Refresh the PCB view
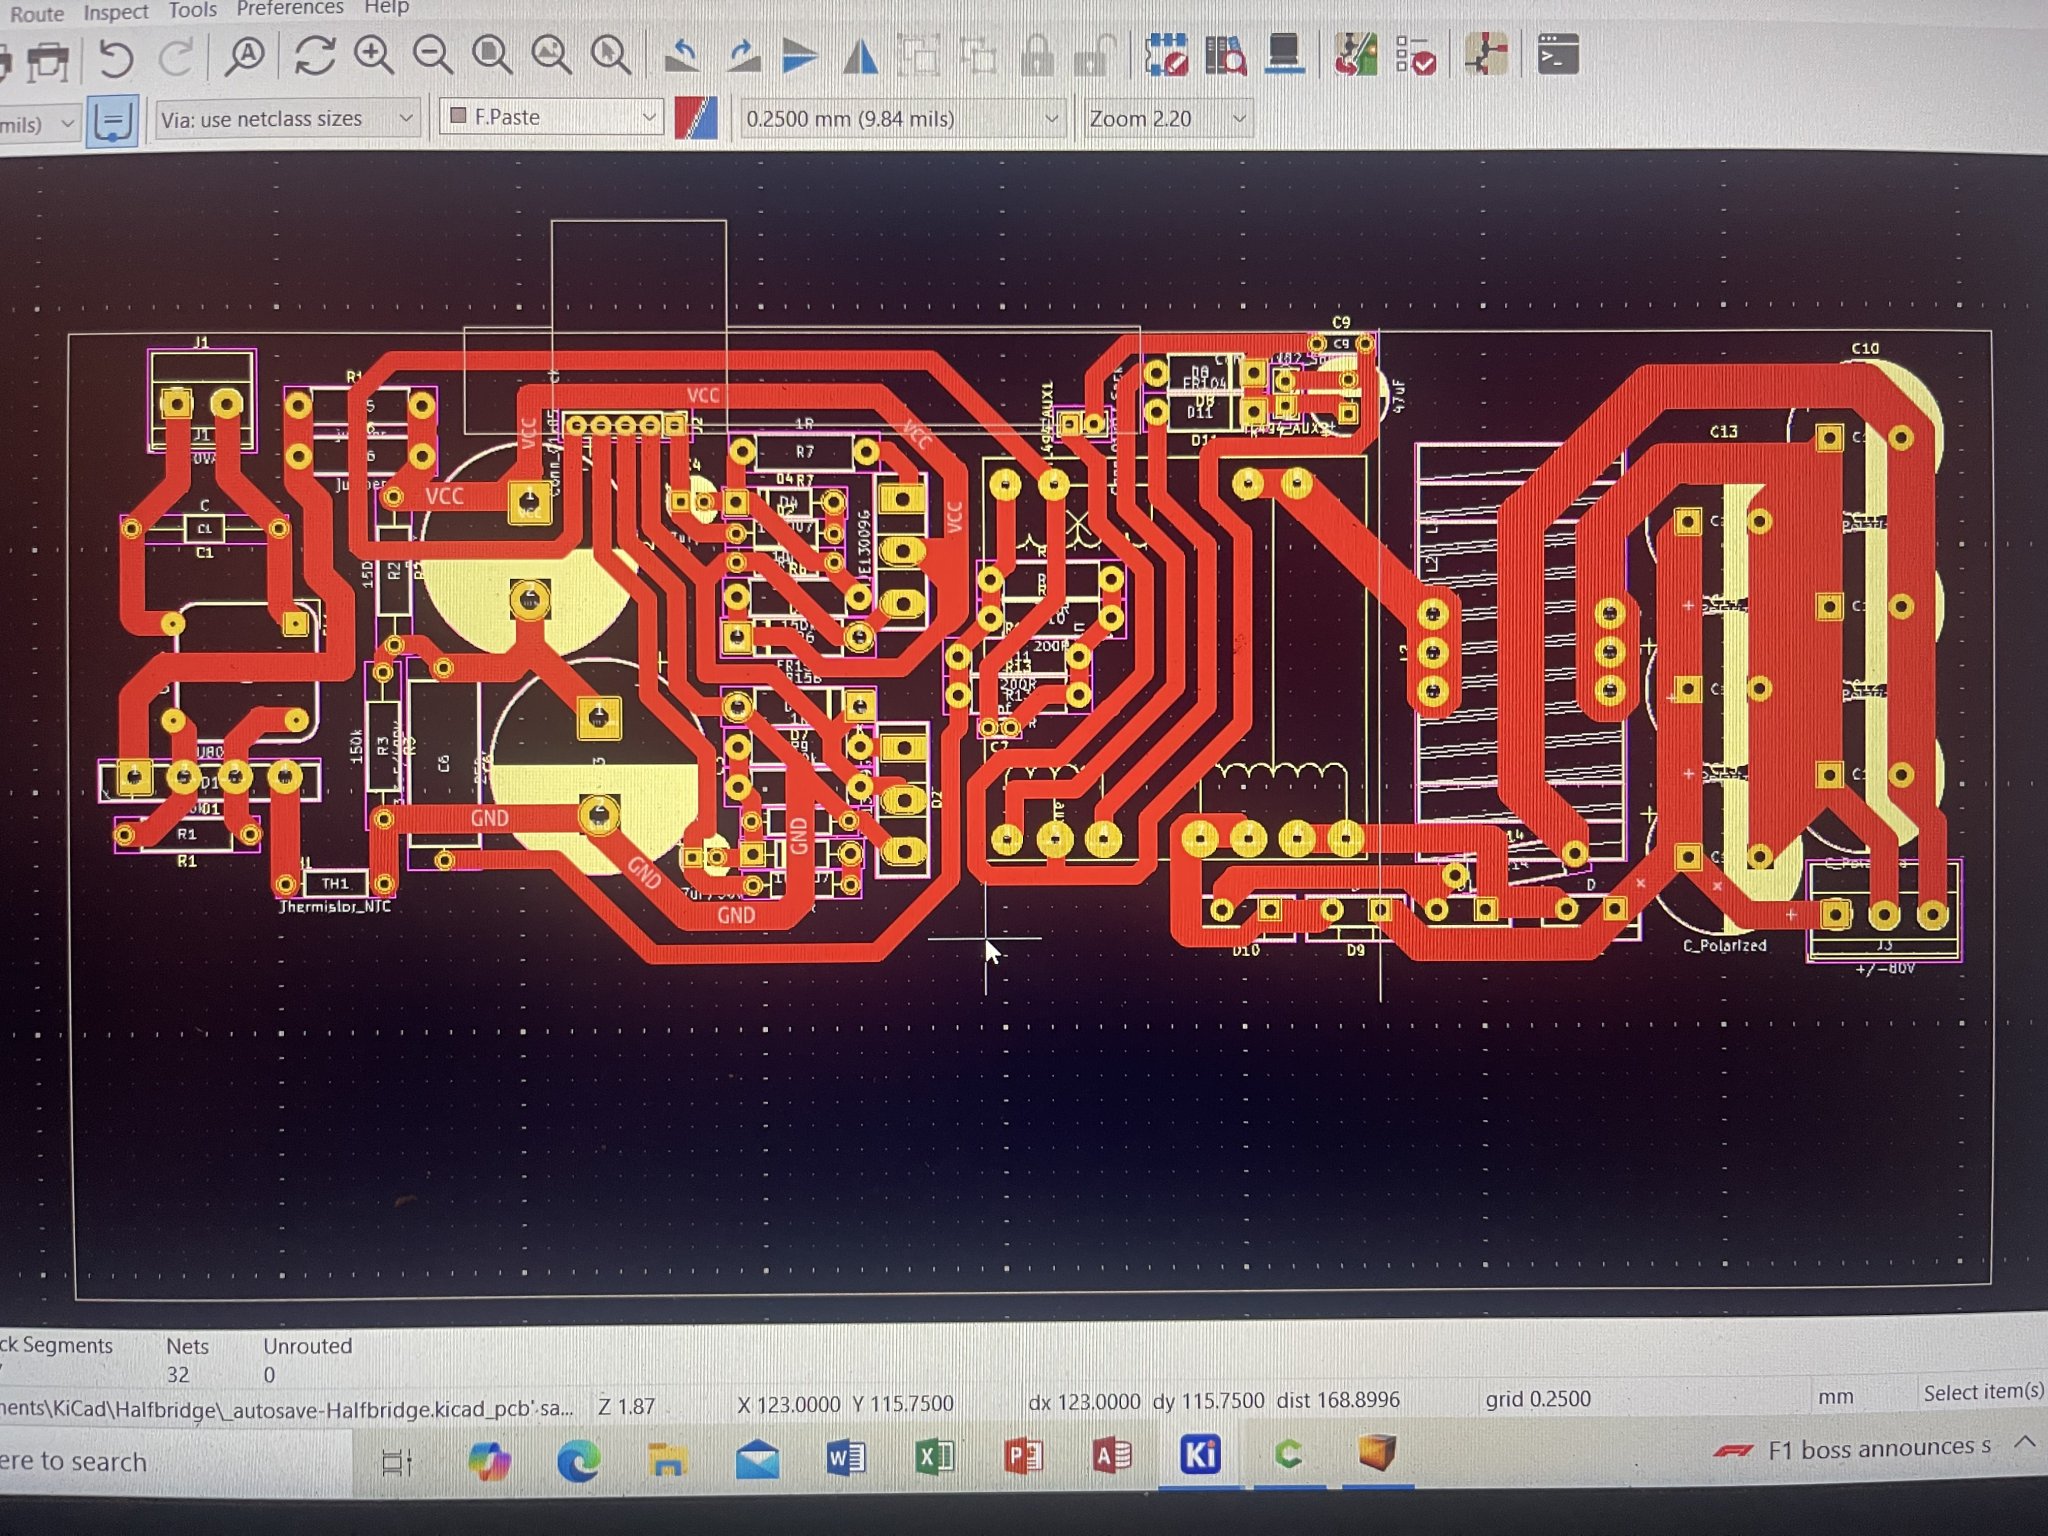 [314, 56]
